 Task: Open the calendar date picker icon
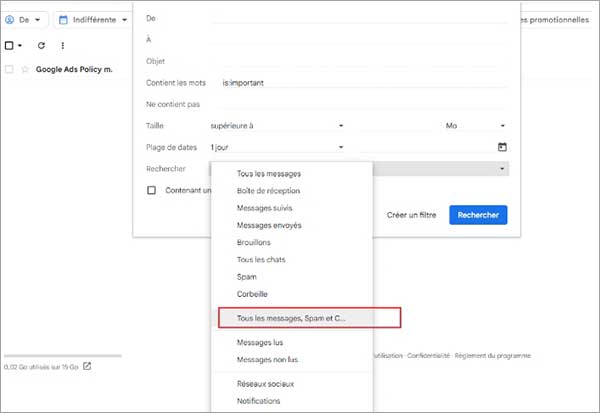click(x=502, y=147)
